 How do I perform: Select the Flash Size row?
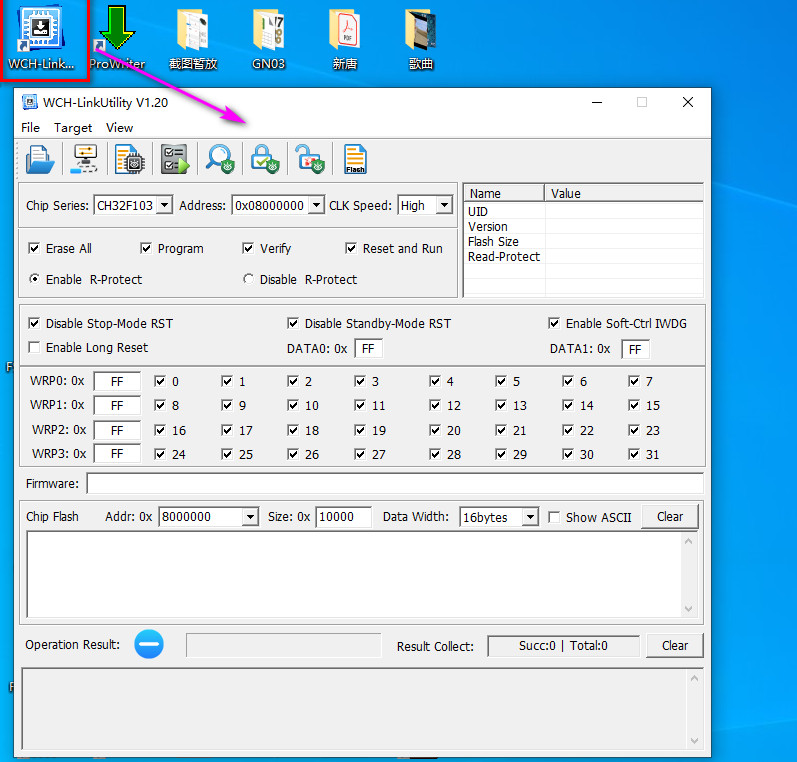click(x=584, y=241)
